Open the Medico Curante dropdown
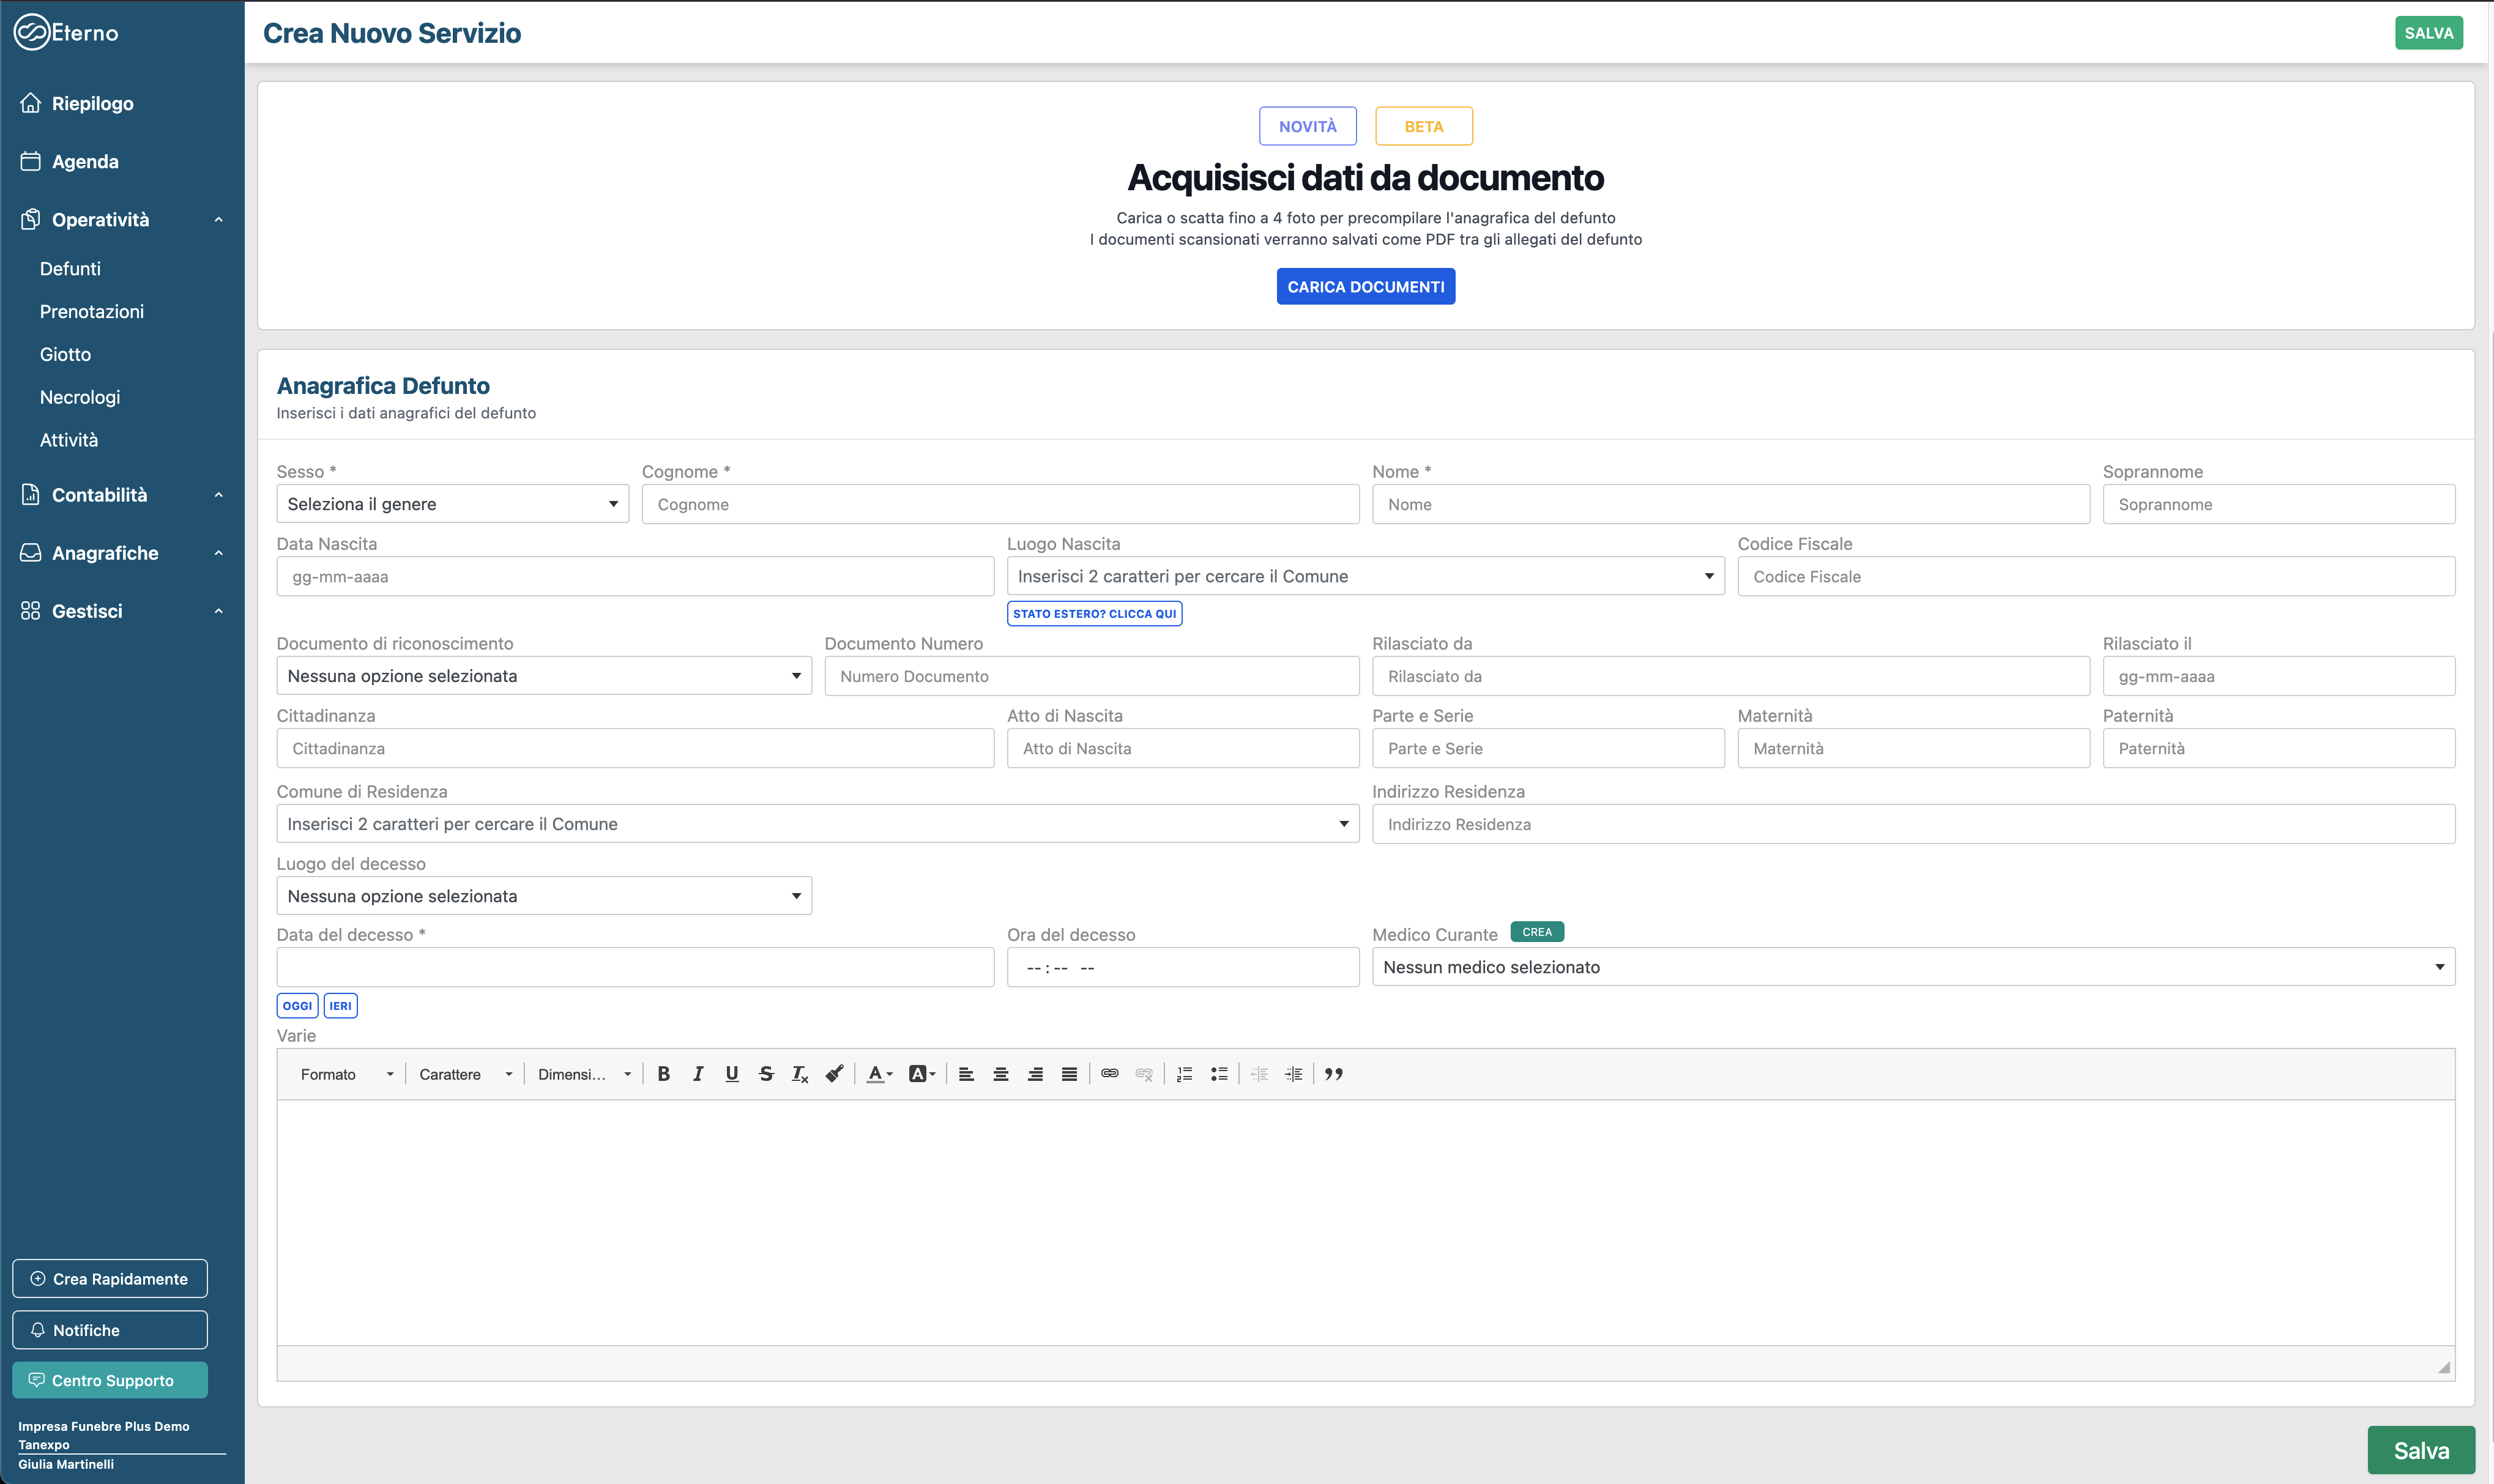This screenshot has height=1484, width=2494. point(1912,967)
